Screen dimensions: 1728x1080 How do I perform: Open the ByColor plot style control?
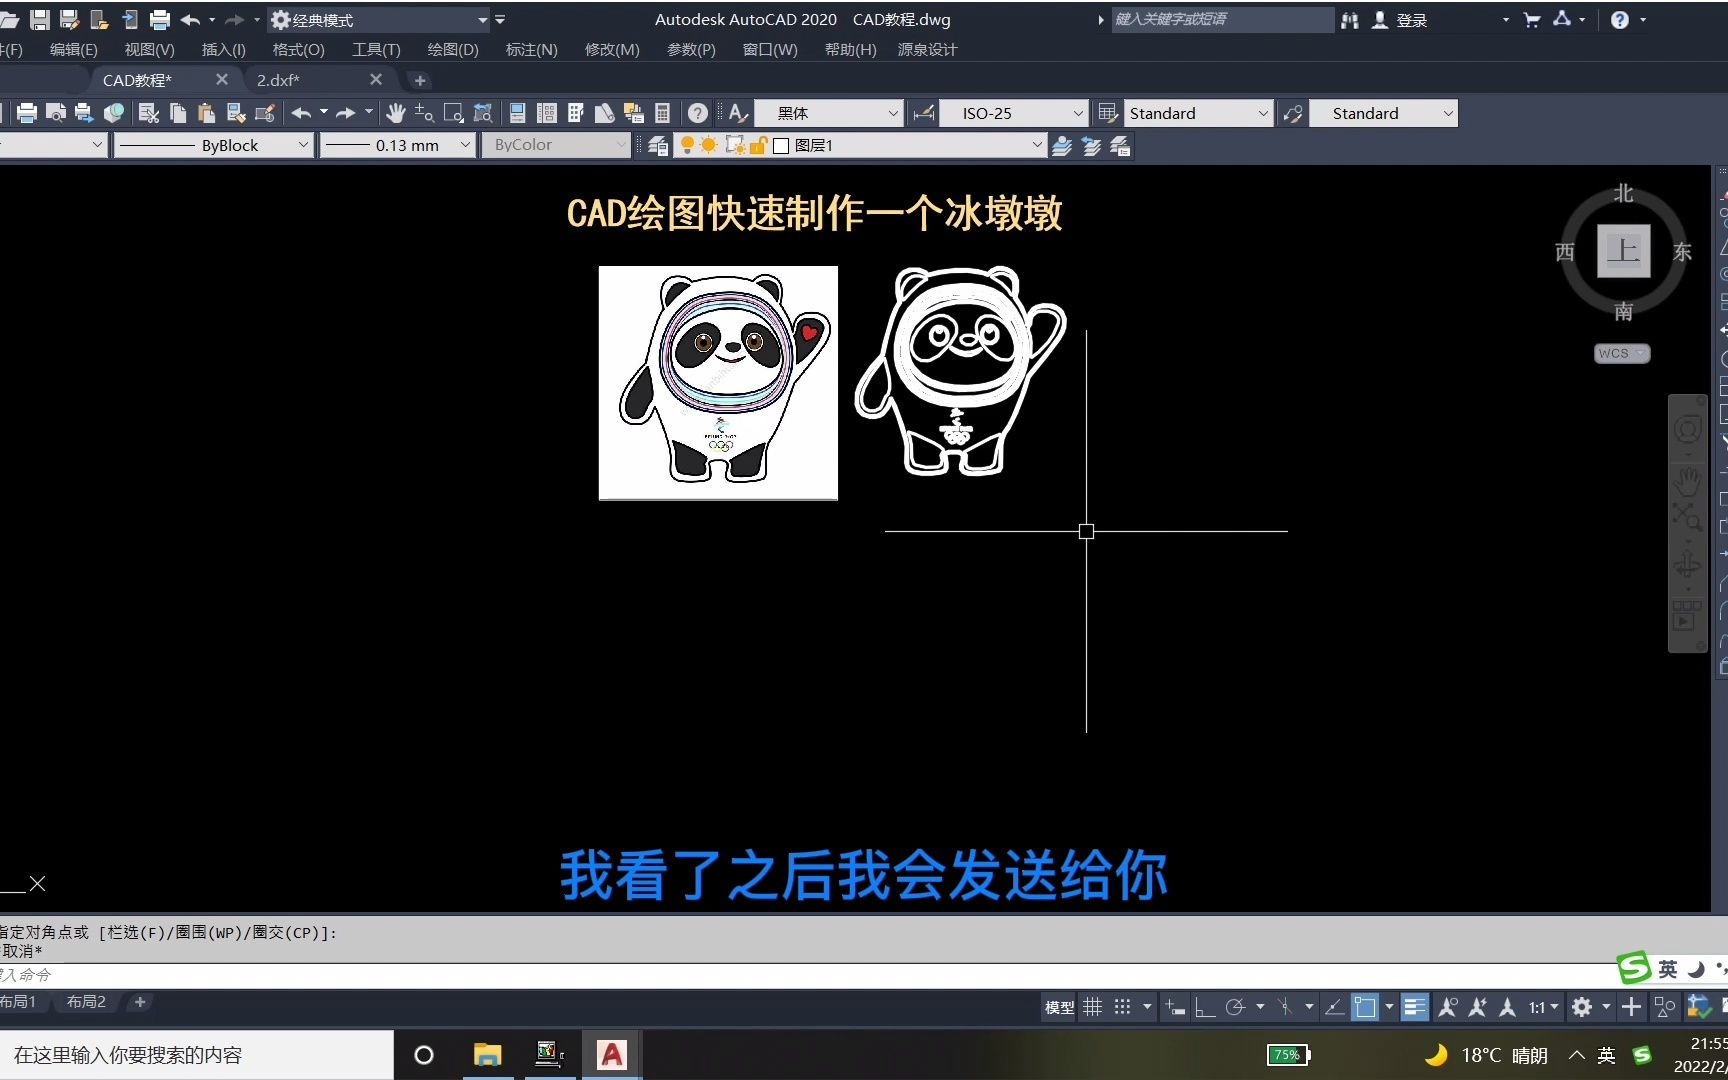pyautogui.click(x=556, y=145)
